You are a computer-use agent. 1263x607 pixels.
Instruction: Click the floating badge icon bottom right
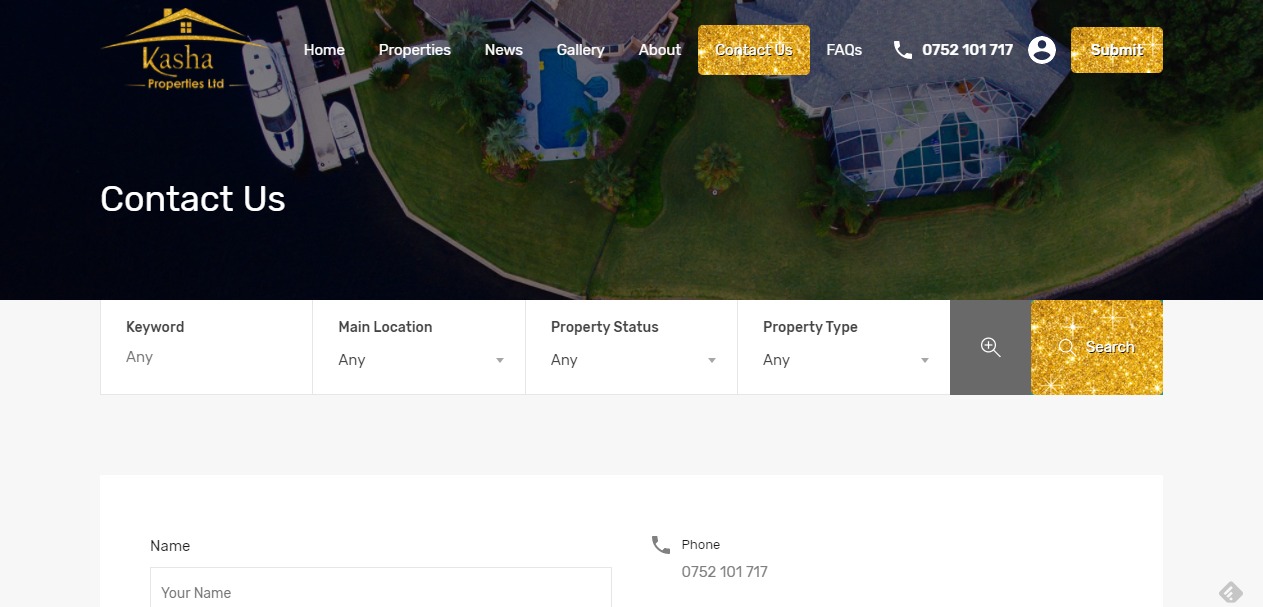1230,592
